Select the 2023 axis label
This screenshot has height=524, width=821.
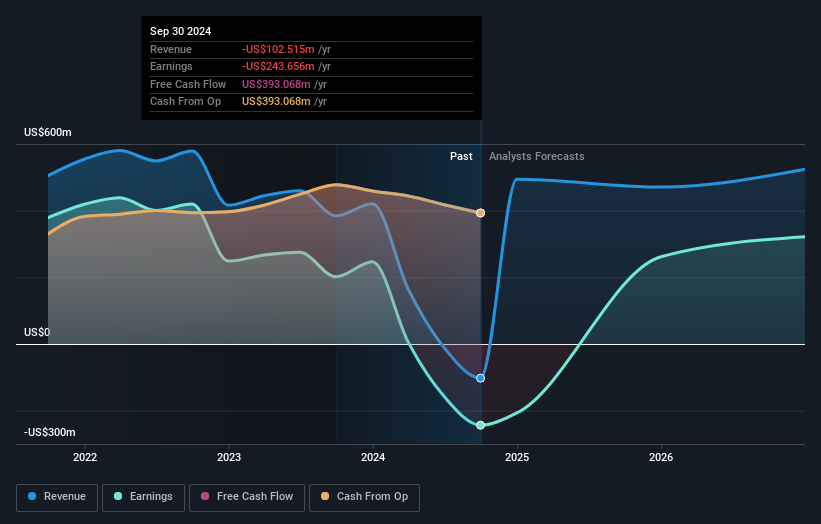point(229,457)
